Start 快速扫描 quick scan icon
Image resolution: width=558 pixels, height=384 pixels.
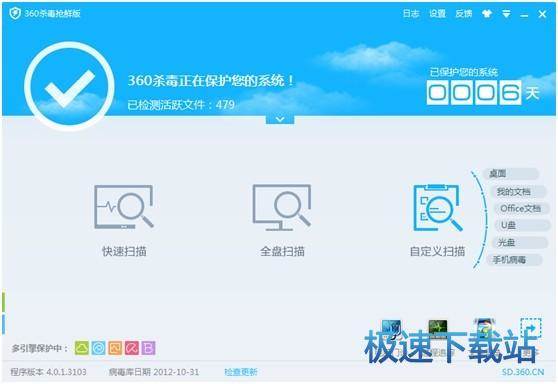click(124, 207)
